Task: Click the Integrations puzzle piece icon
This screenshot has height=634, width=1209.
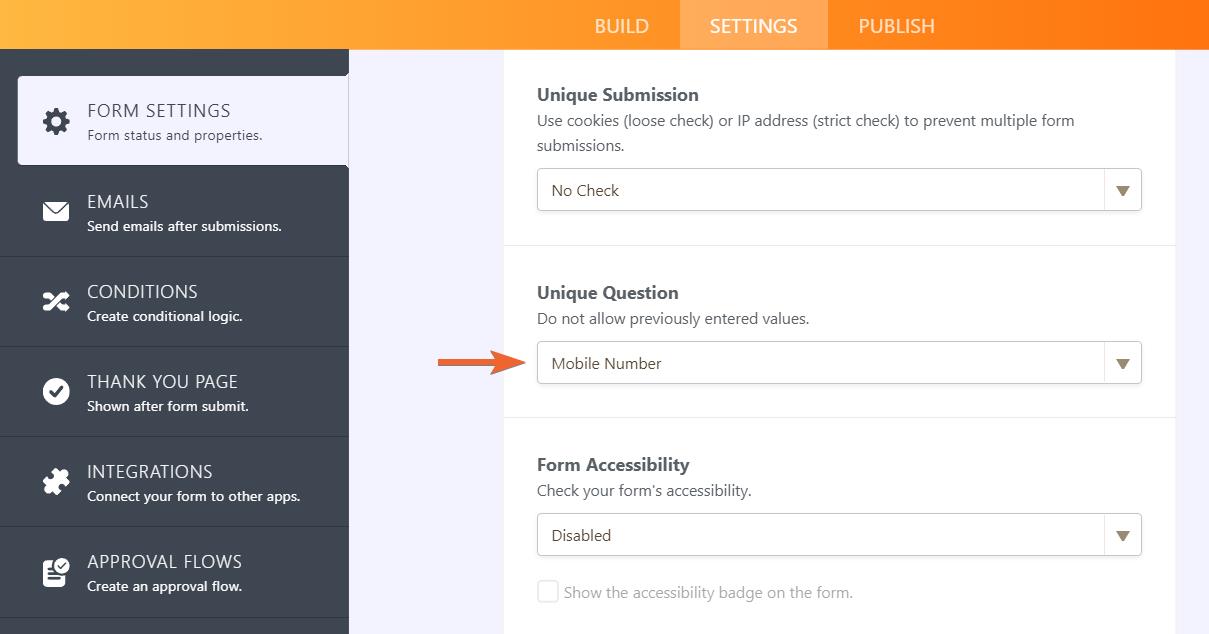Action: [56, 481]
